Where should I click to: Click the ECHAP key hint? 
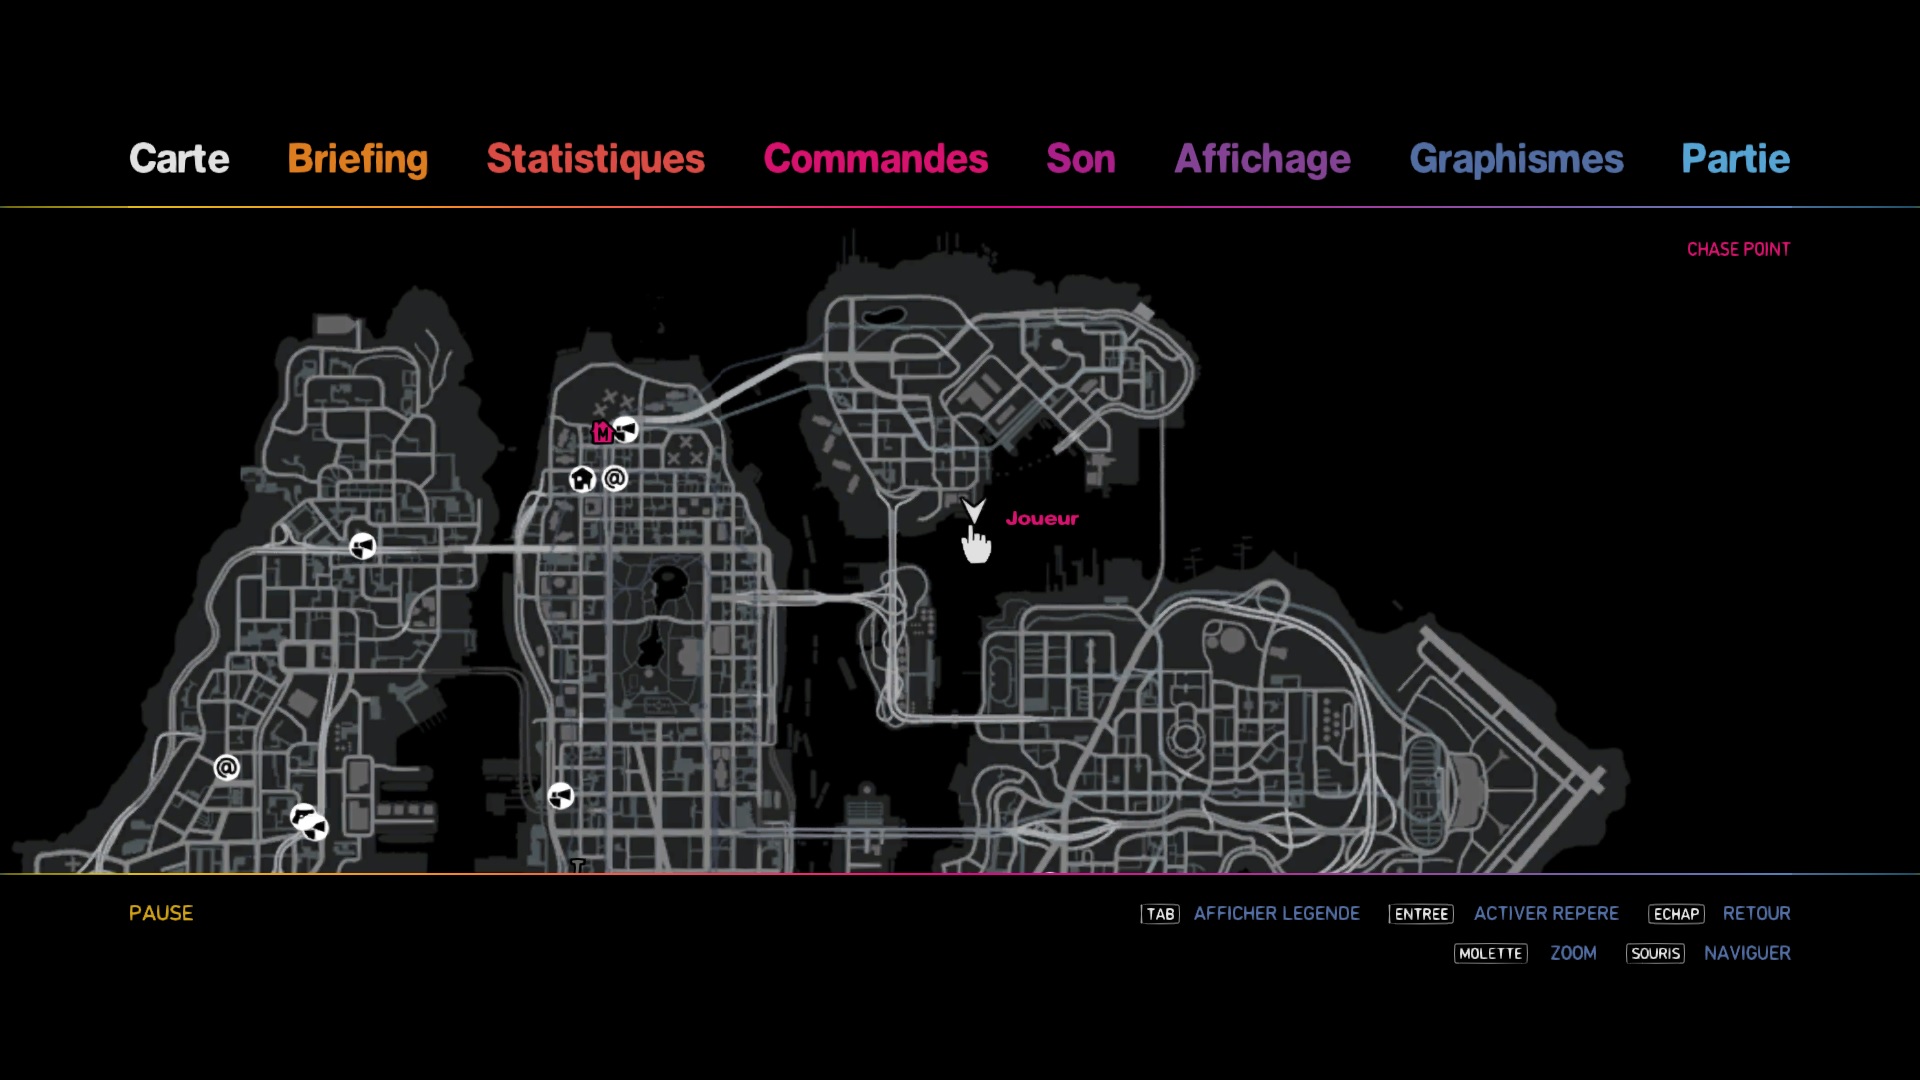tap(1676, 914)
